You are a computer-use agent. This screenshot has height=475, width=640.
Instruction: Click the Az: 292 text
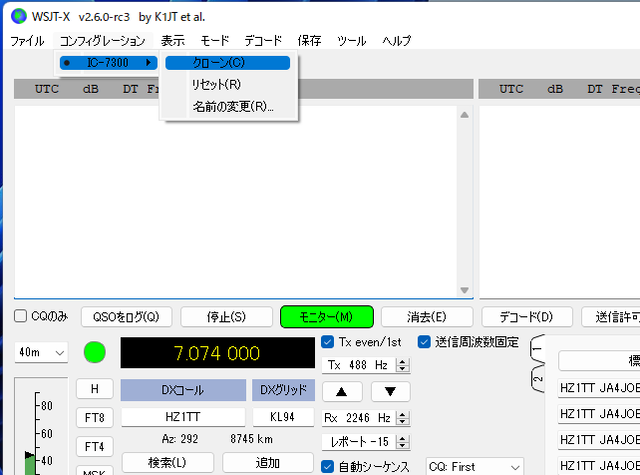click(180, 439)
